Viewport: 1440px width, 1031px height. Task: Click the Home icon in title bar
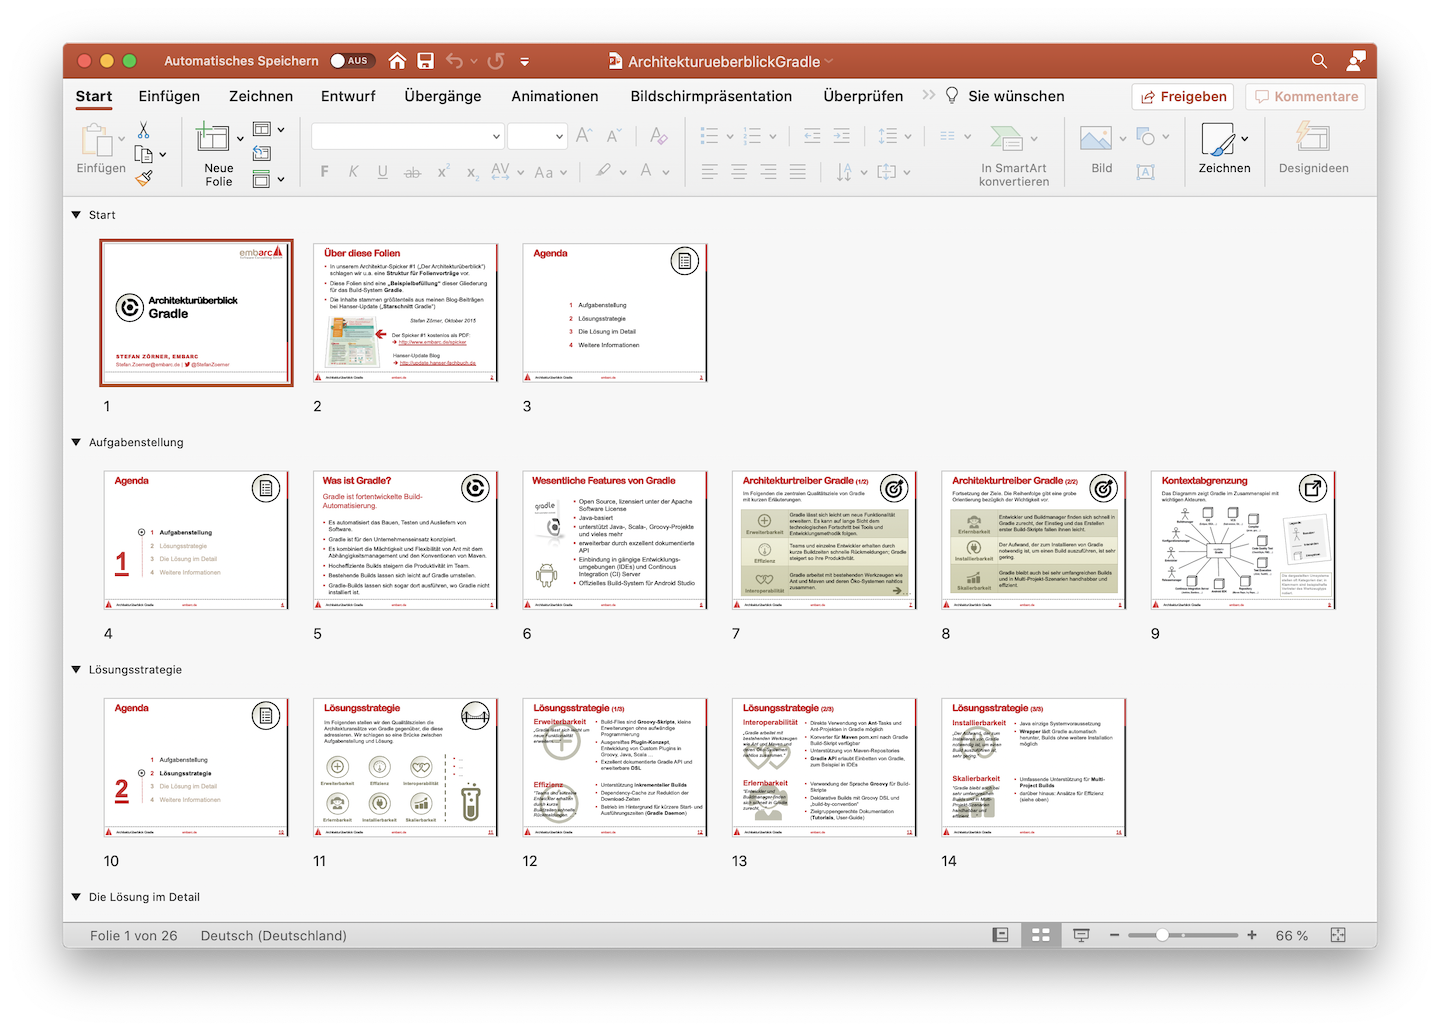(x=397, y=61)
